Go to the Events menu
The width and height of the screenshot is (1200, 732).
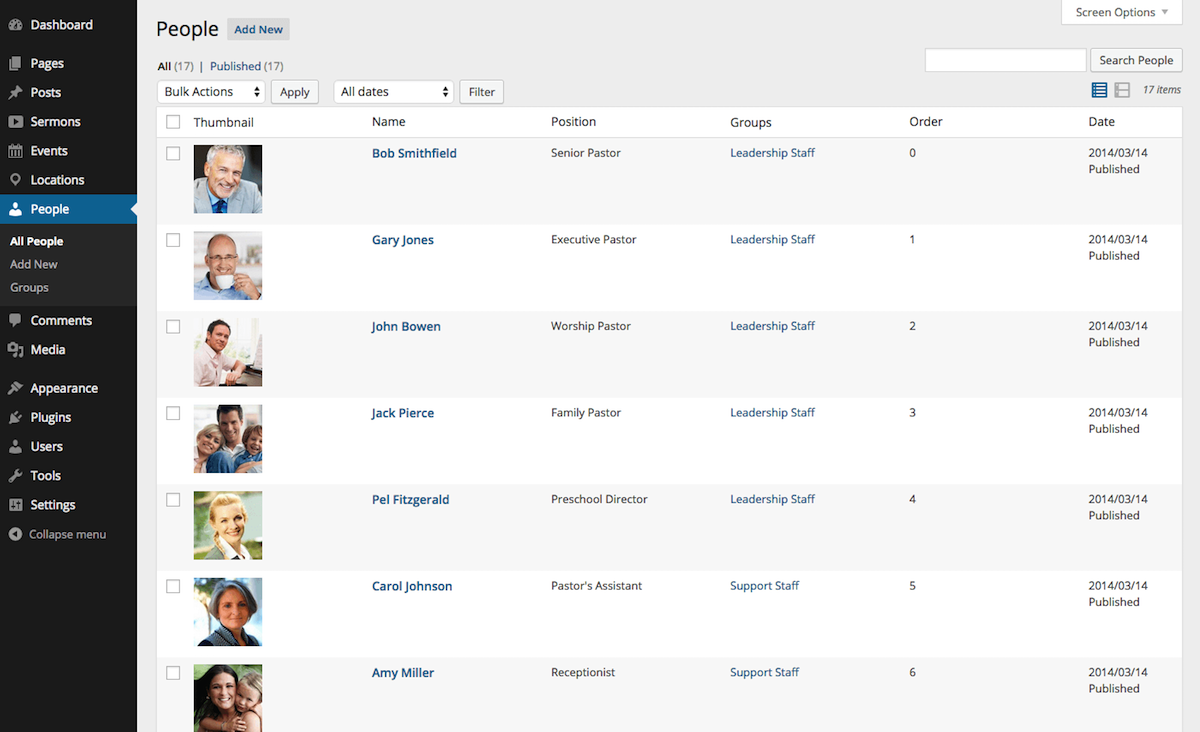pos(68,151)
